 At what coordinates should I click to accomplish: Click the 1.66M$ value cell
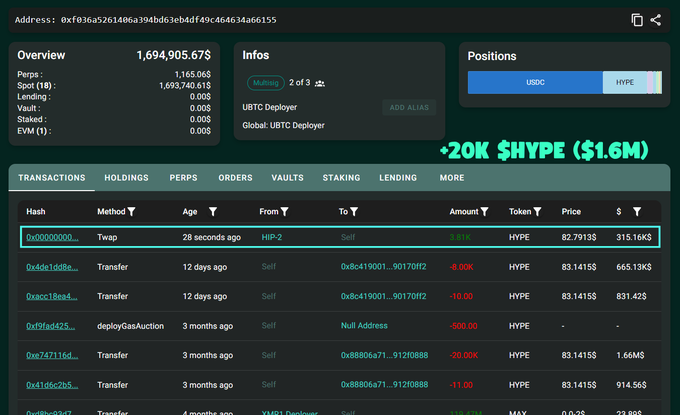tap(630, 355)
